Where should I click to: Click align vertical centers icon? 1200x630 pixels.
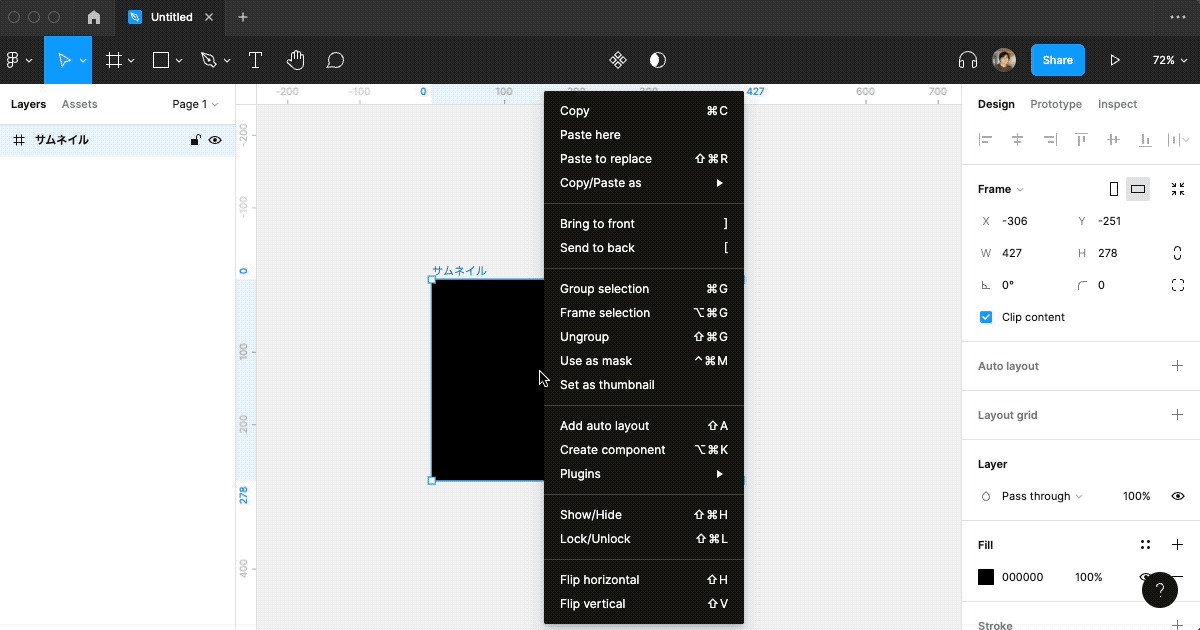tap(1114, 140)
